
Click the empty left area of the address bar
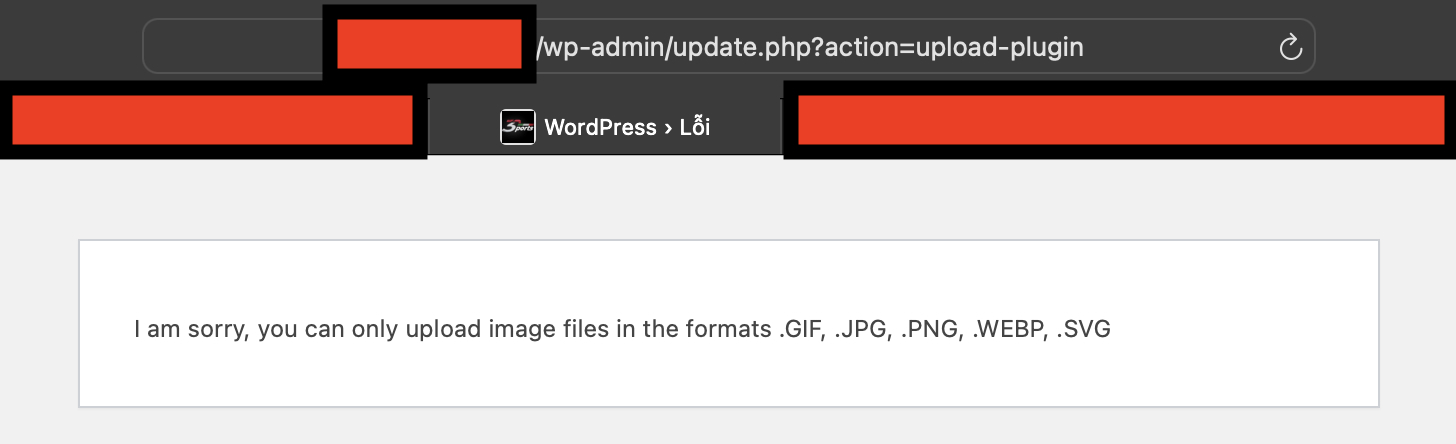[x=233, y=46]
